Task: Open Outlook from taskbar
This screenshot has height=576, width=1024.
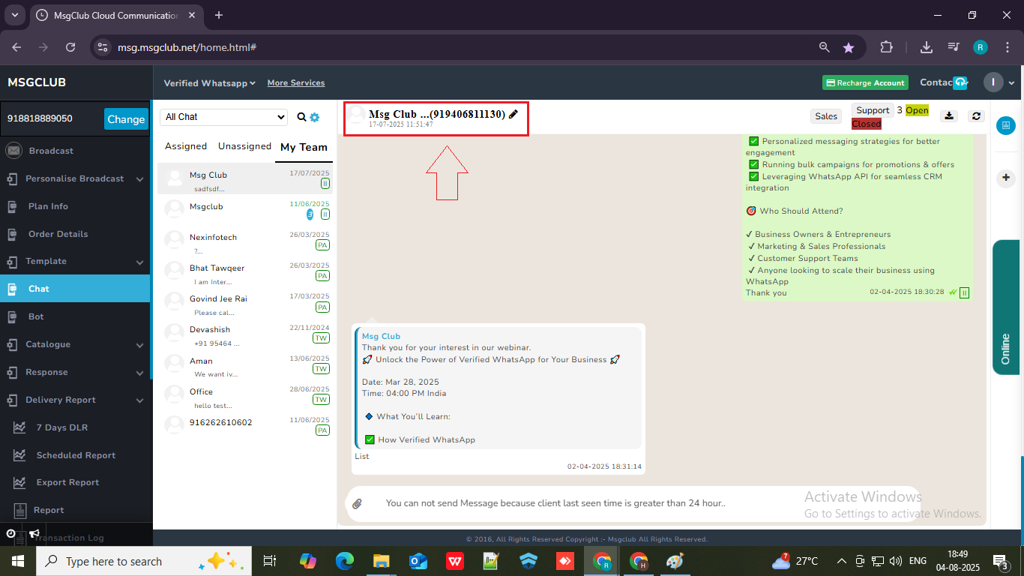Action: (x=418, y=561)
